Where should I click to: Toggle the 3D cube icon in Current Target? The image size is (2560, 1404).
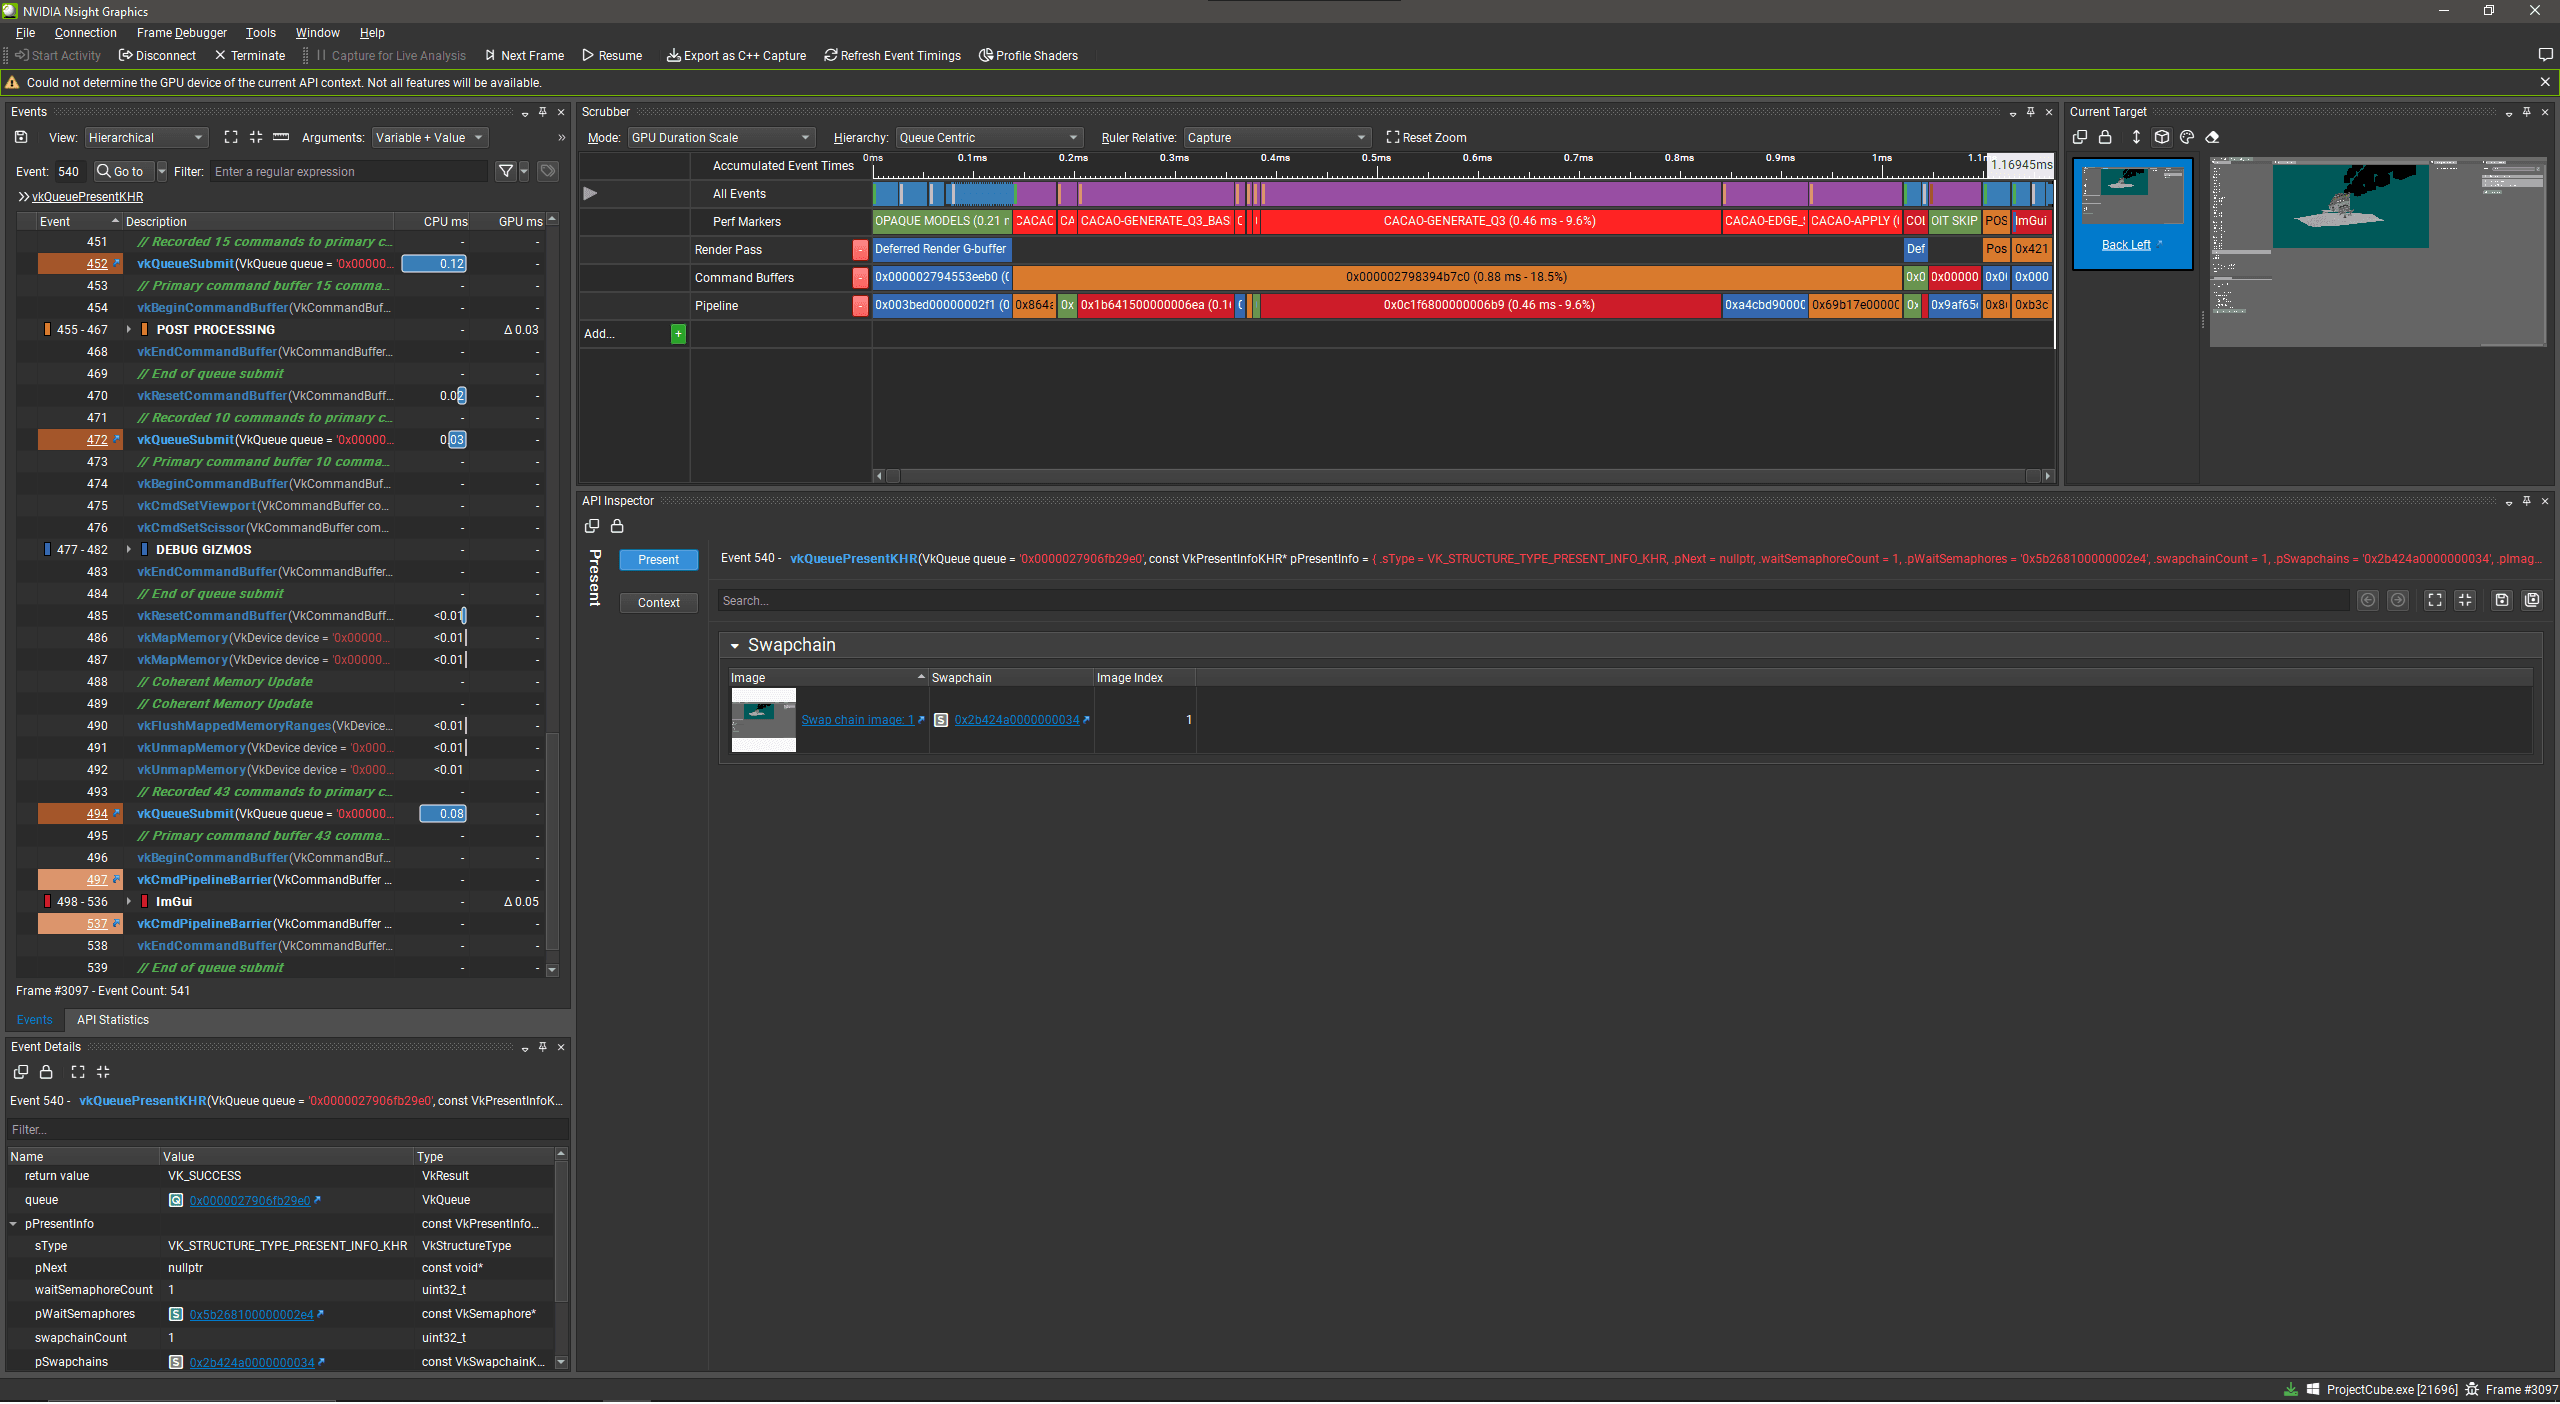click(x=2162, y=137)
